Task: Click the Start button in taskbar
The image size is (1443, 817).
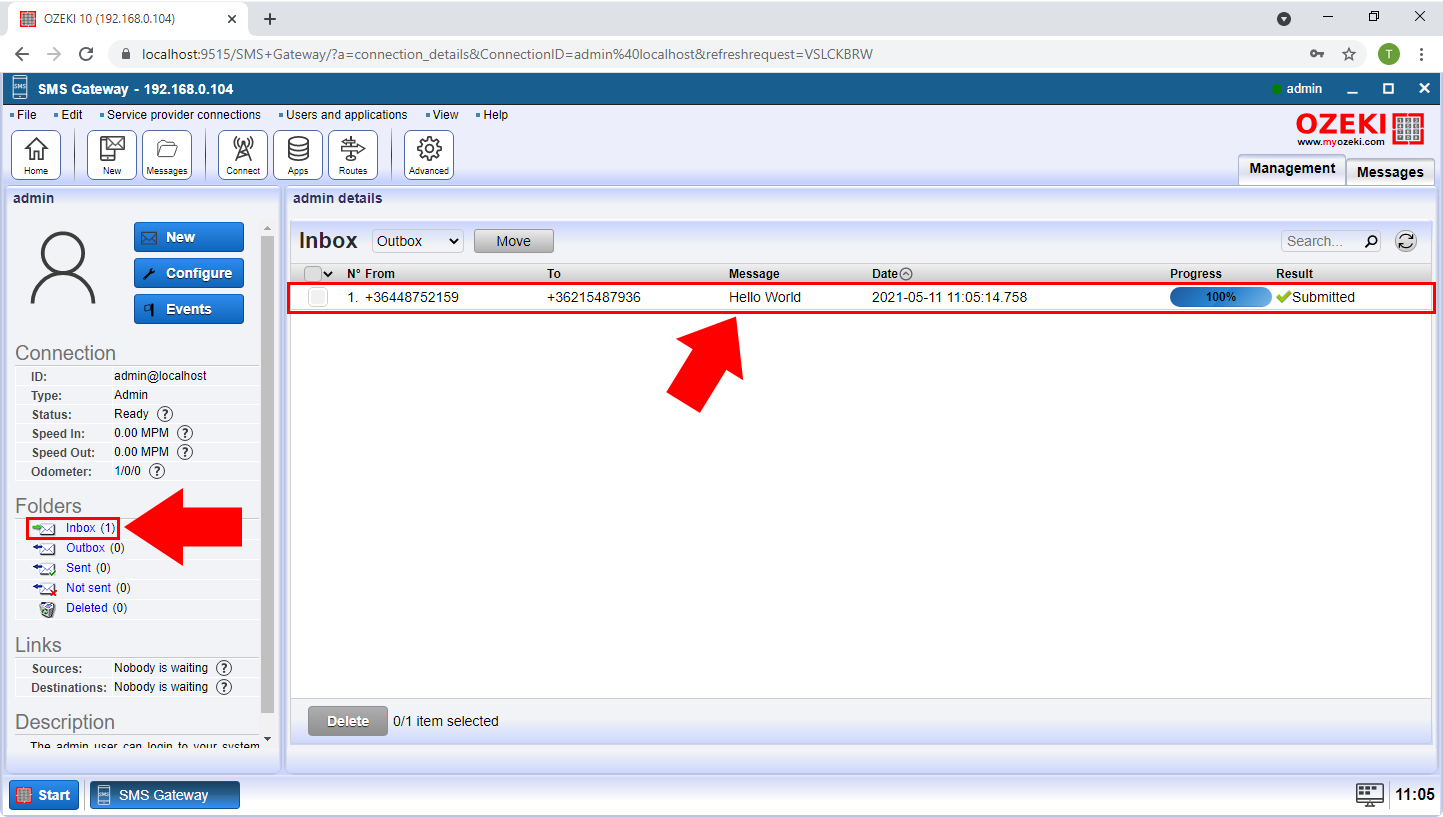Action: (44, 795)
